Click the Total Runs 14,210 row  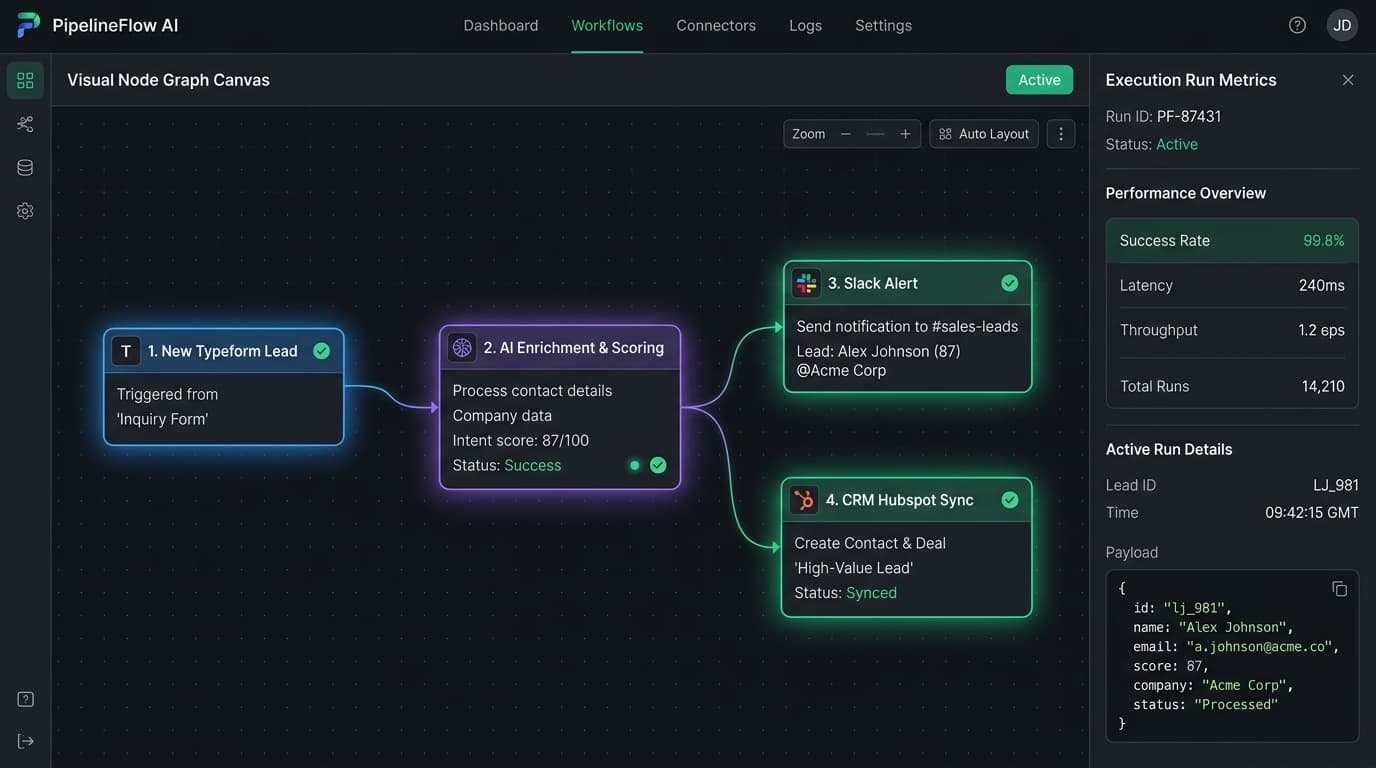pos(1232,386)
